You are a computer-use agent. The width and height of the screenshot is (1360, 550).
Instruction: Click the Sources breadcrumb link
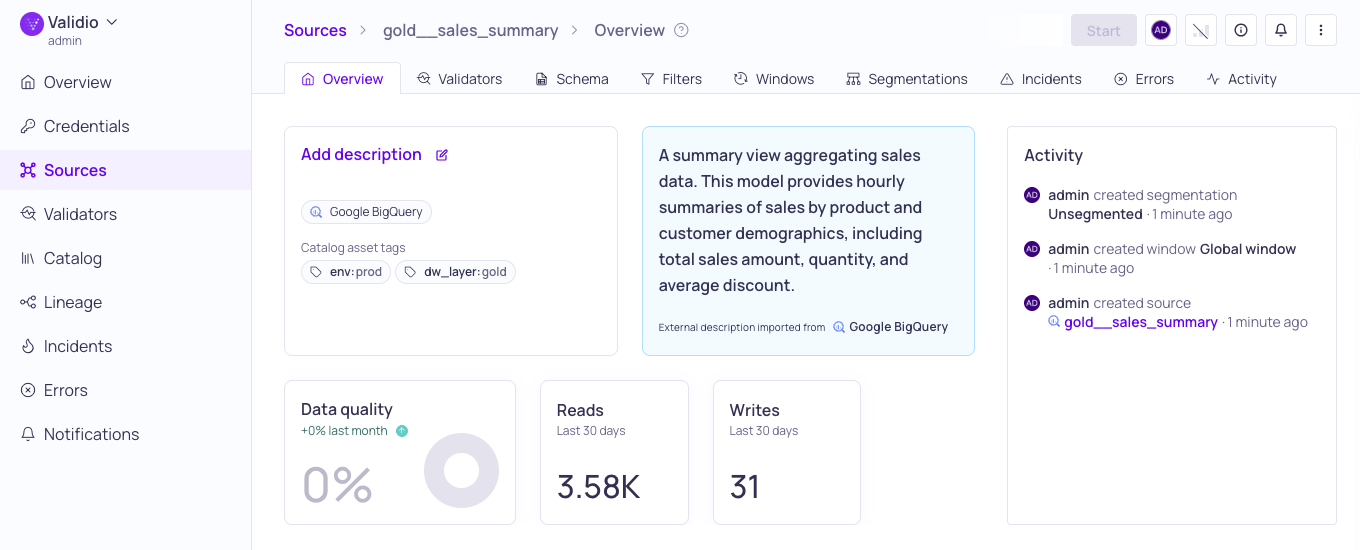[315, 30]
